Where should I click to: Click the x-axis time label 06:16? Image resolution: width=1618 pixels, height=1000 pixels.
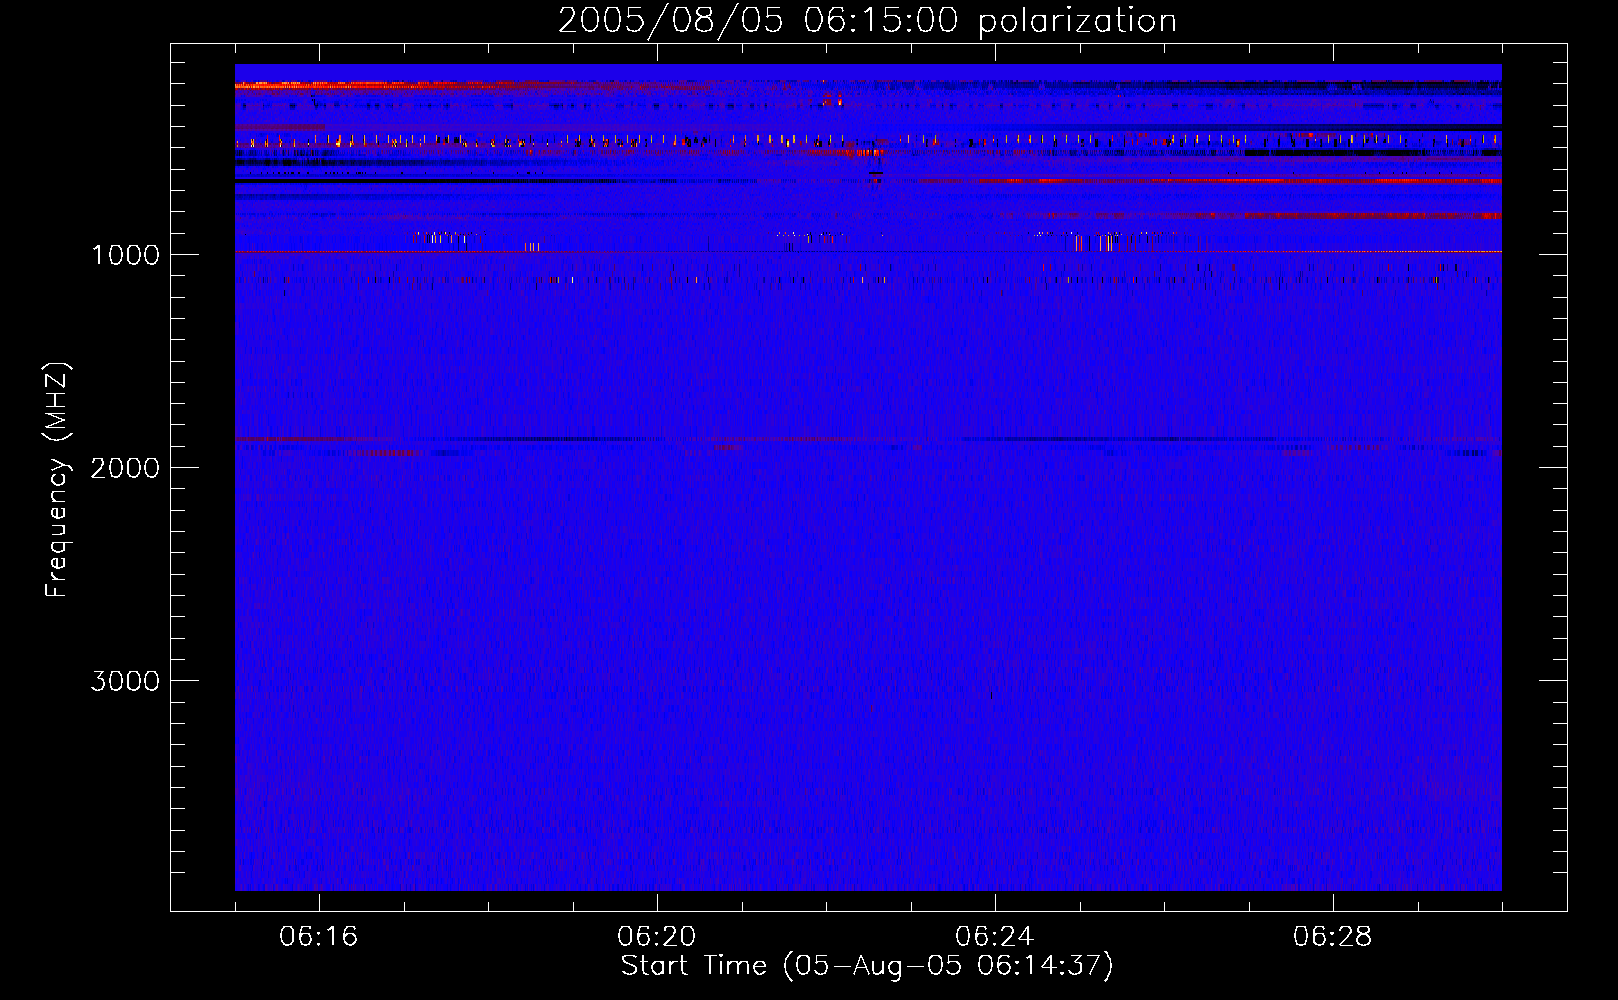tap(319, 937)
